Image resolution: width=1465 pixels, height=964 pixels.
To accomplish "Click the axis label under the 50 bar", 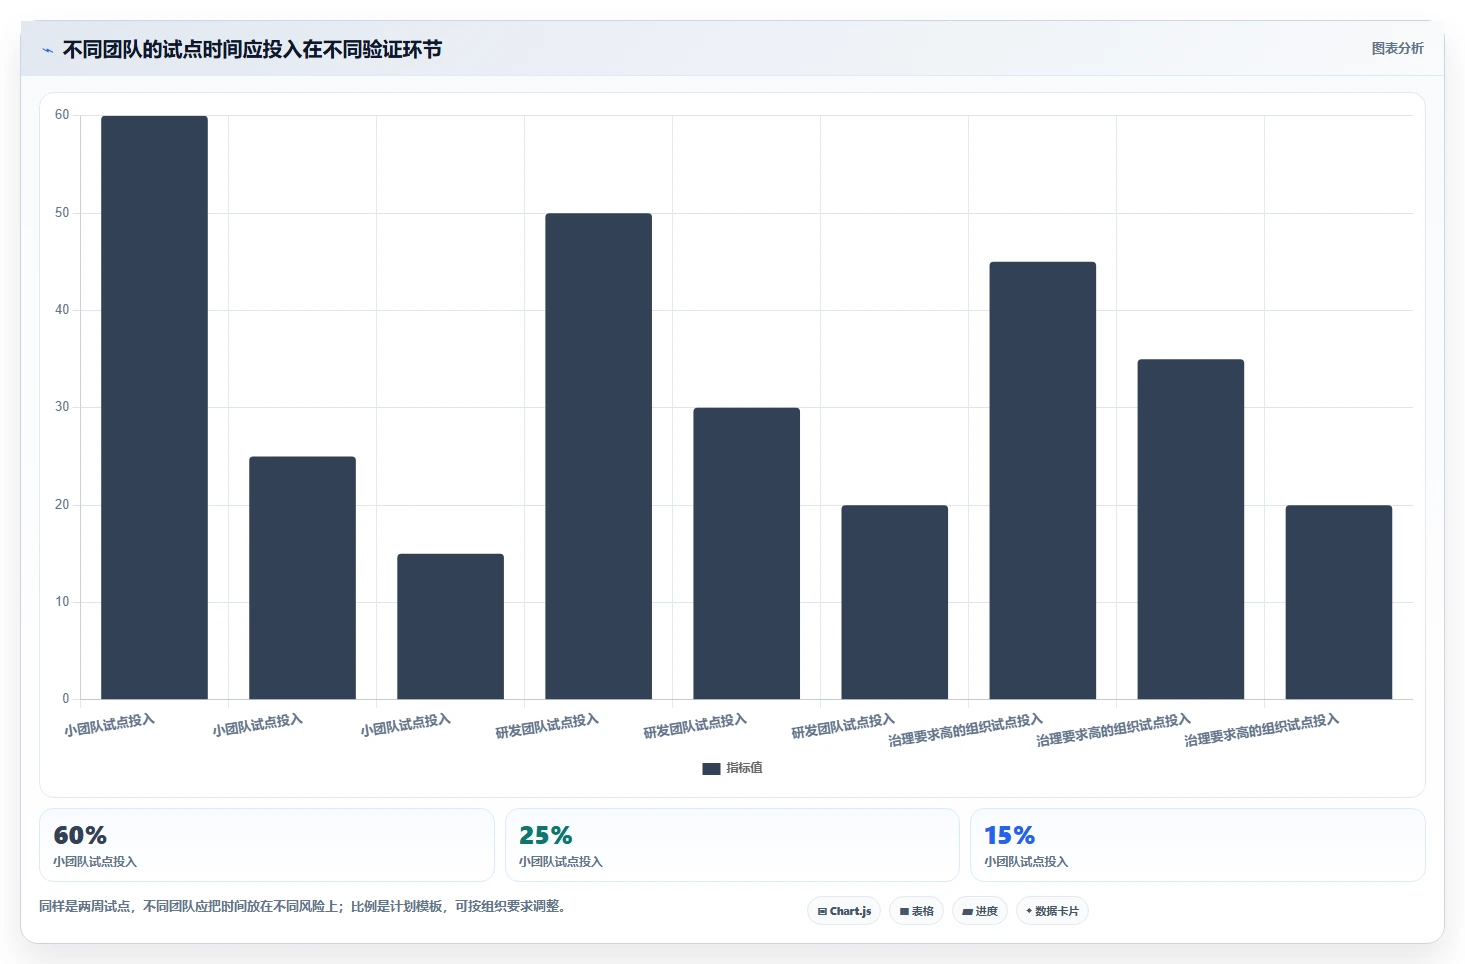I will click(547, 726).
